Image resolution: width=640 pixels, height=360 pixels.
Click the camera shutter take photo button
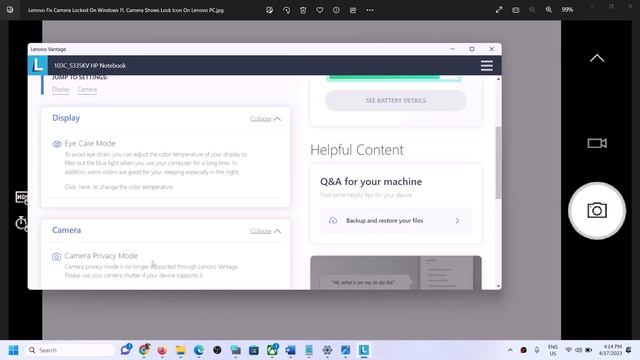point(597,211)
